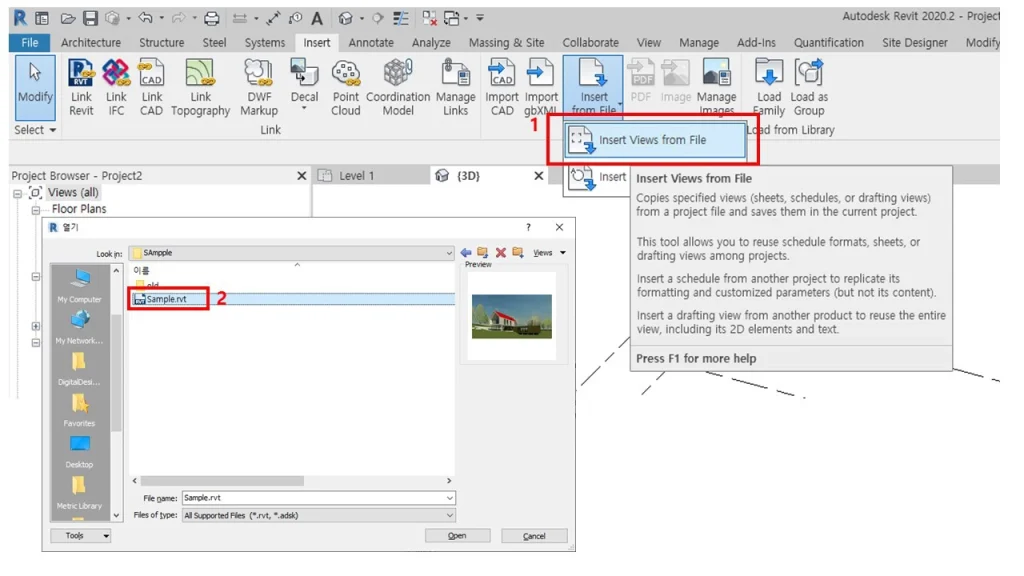Click the places sidebar scroll down arrow
Screen dimensions: 1024x576
116,515
